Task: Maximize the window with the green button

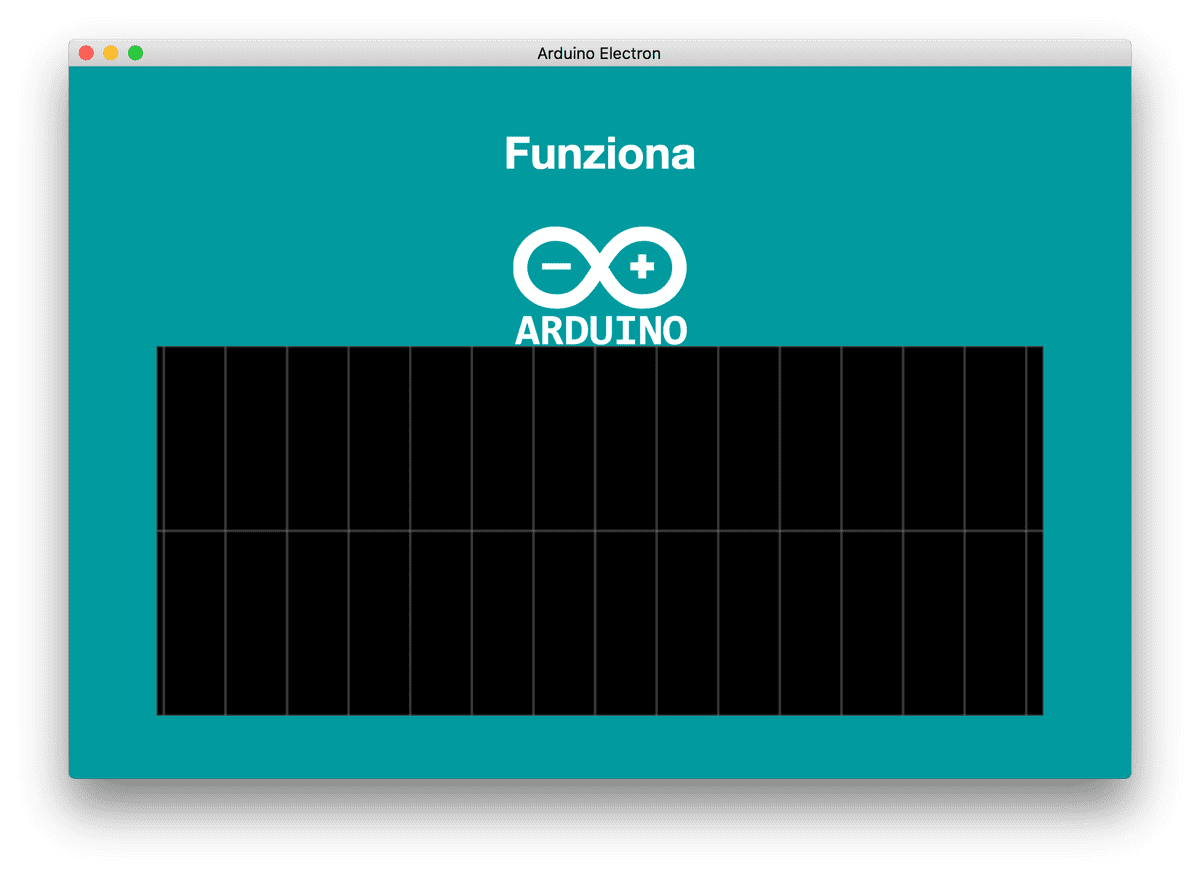Action: pyautogui.click(x=135, y=53)
